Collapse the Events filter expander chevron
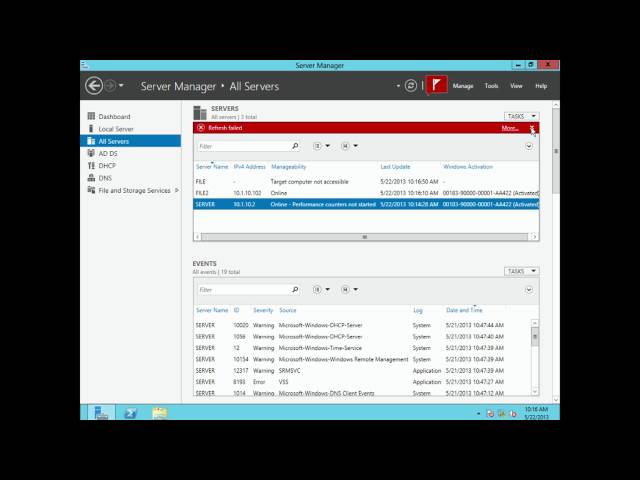 tap(529, 290)
